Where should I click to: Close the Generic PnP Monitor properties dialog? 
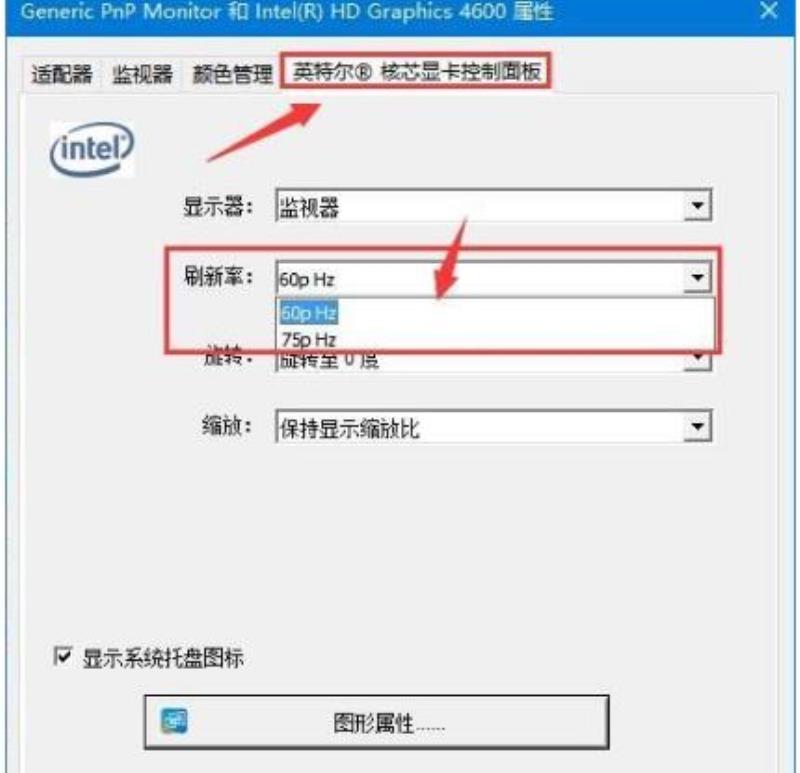pyautogui.click(x=768, y=11)
